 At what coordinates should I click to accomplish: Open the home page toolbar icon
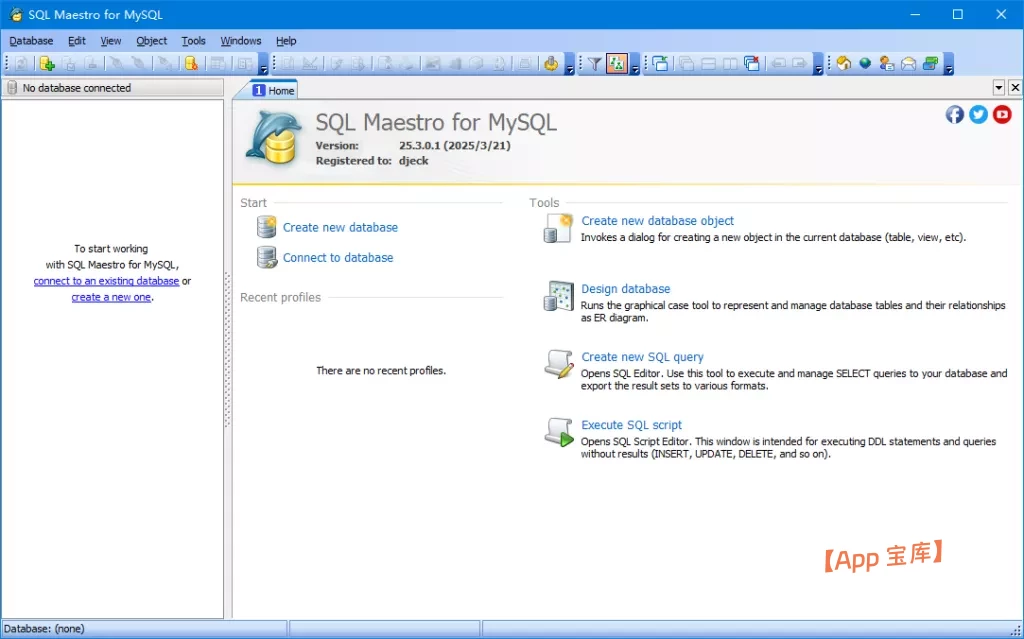tap(843, 64)
